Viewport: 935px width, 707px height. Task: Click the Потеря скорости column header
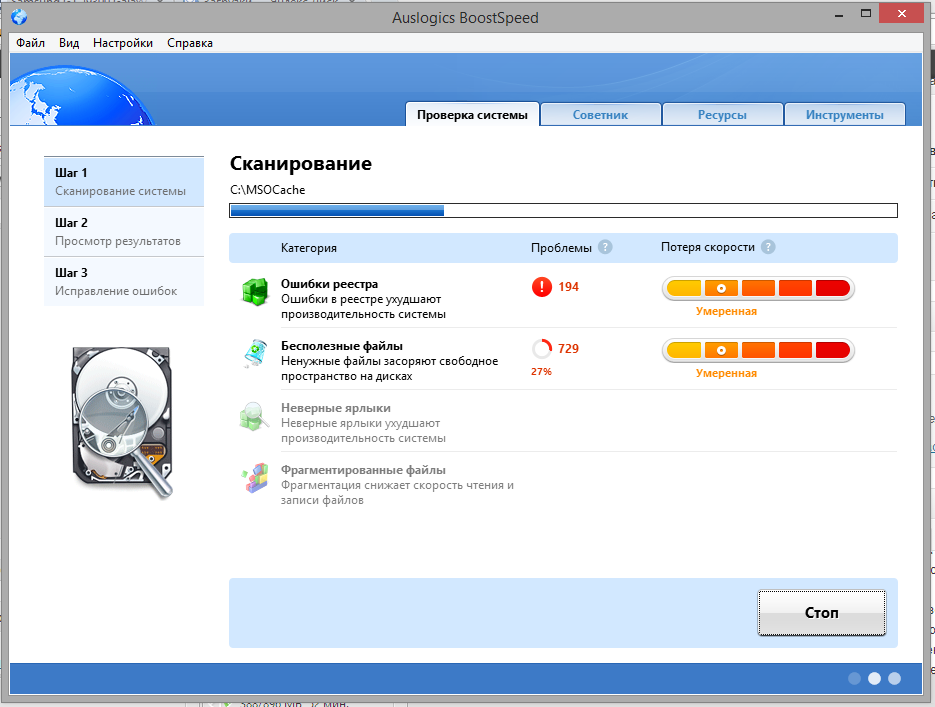pos(708,247)
